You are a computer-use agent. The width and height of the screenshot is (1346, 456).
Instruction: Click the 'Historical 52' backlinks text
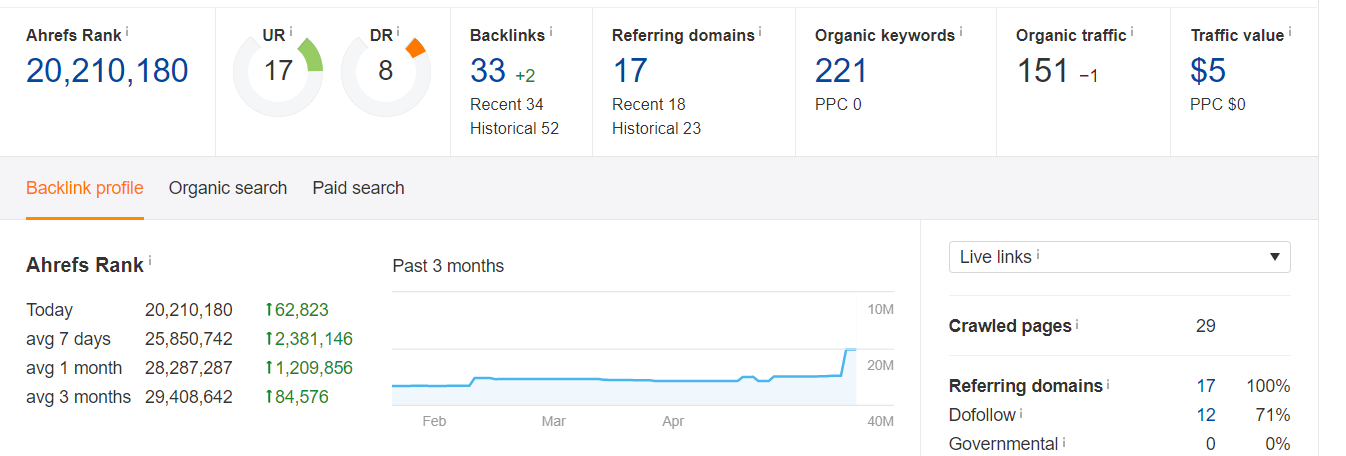514,128
